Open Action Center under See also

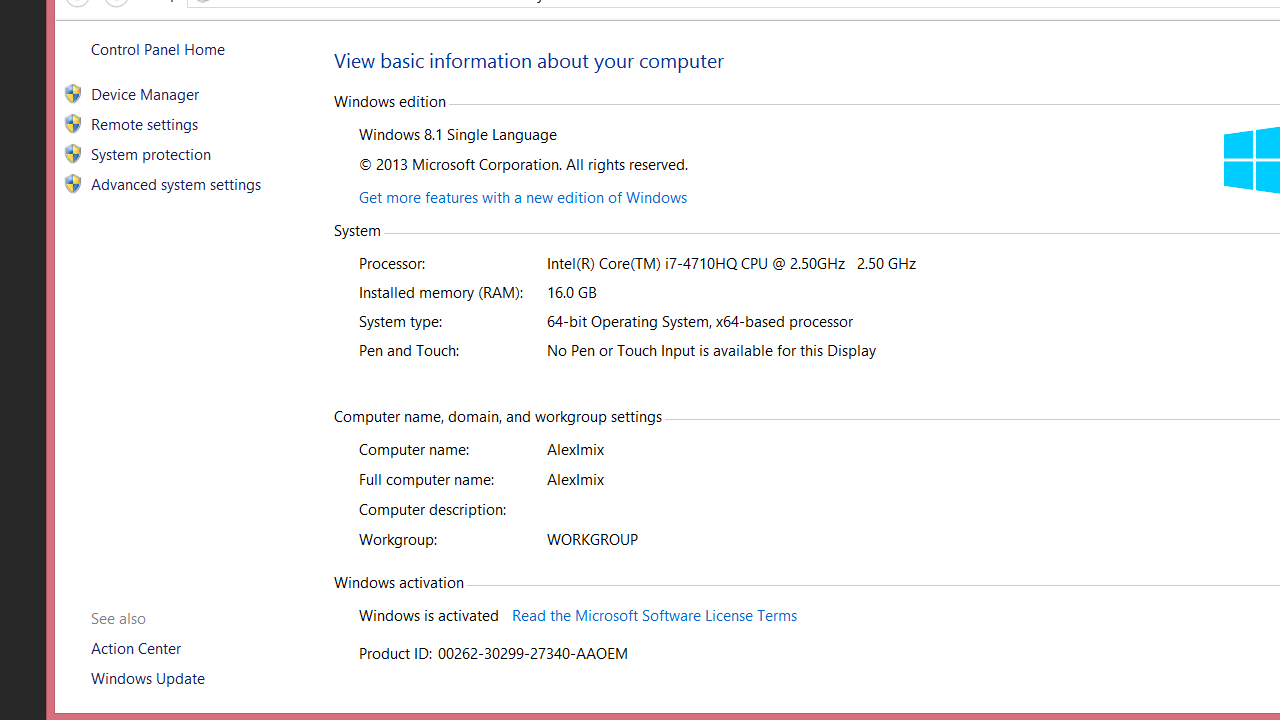click(x=136, y=649)
